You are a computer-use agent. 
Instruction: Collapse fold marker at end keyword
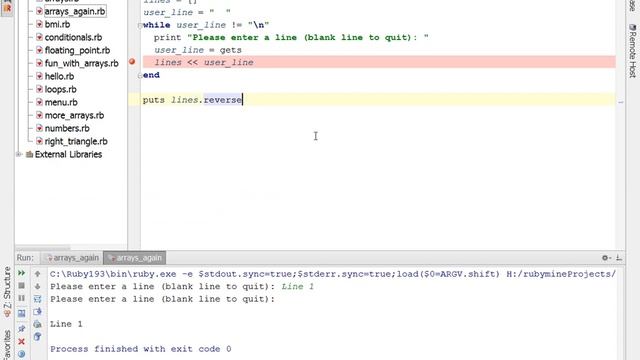tap(140, 76)
